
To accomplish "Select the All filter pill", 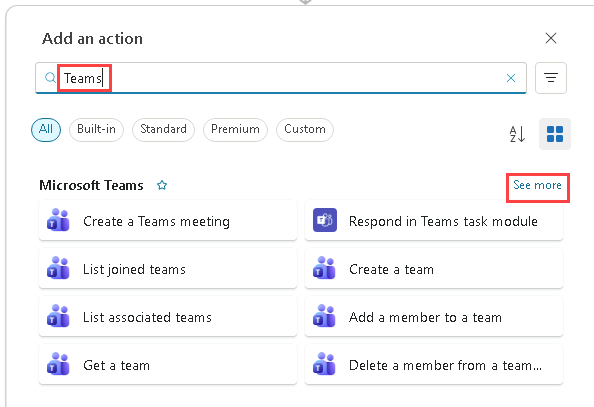I will (x=46, y=130).
